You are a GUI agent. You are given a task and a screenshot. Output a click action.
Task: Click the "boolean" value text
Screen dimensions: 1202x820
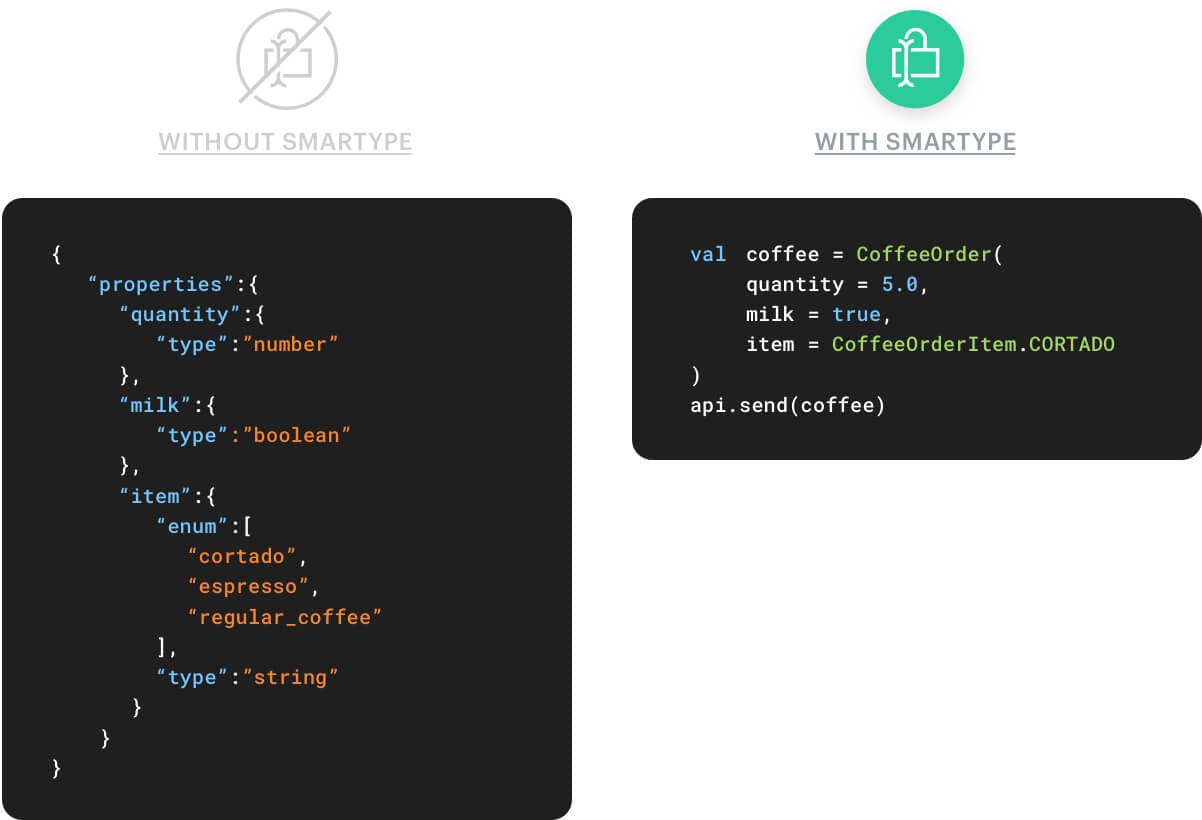(296, 435)
